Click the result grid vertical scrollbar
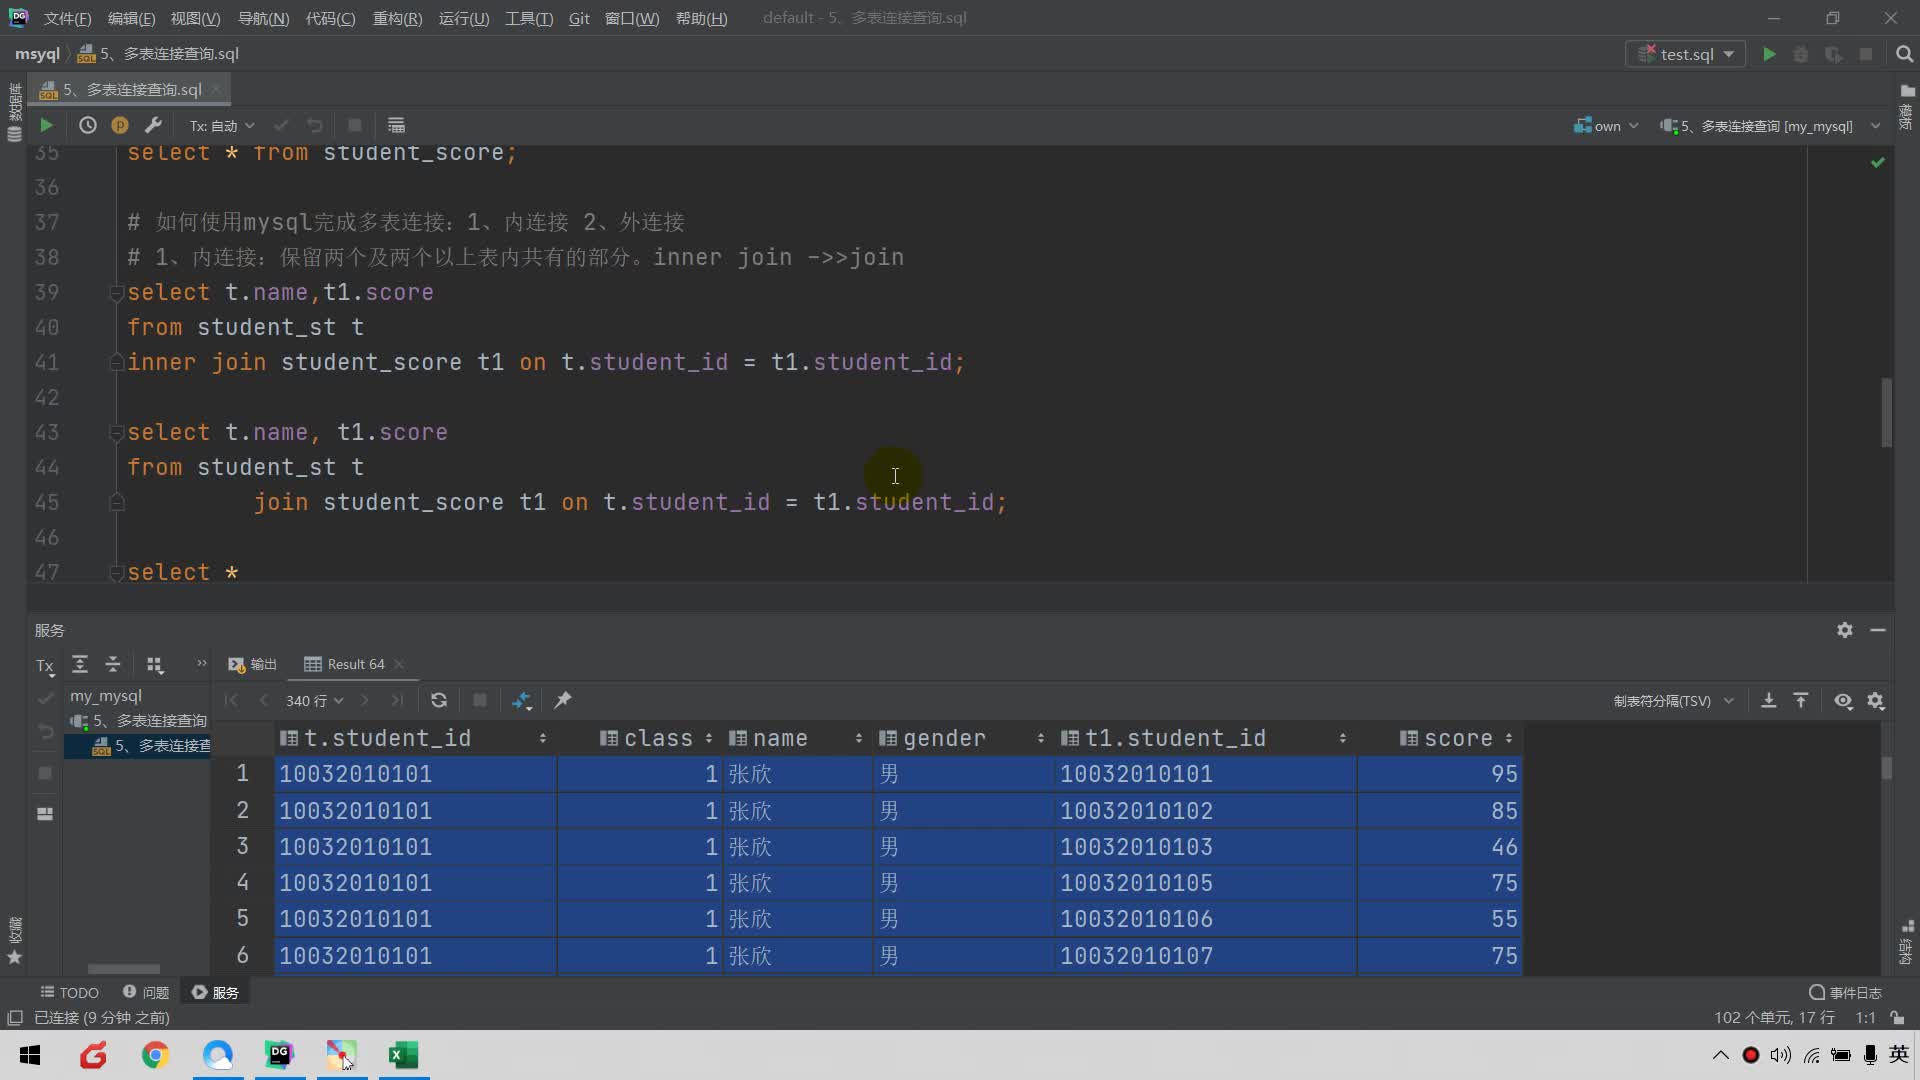1920x1080 pixels. (x=1887, y=768)
